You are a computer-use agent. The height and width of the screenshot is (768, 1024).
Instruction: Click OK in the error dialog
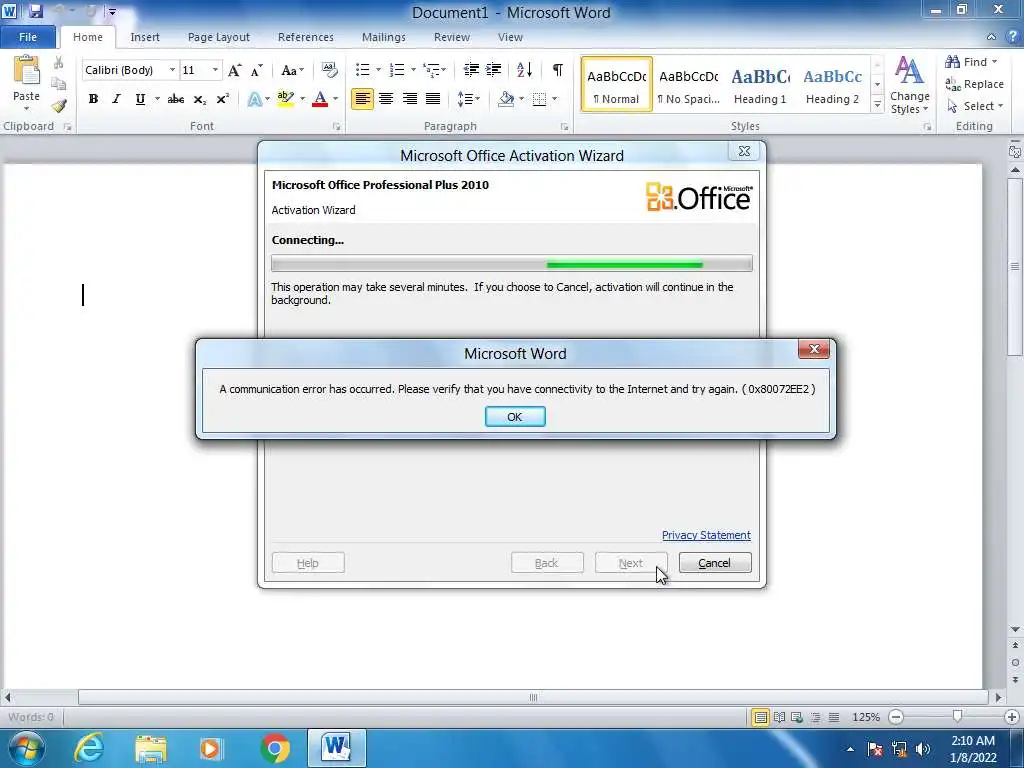pos(515,417)
